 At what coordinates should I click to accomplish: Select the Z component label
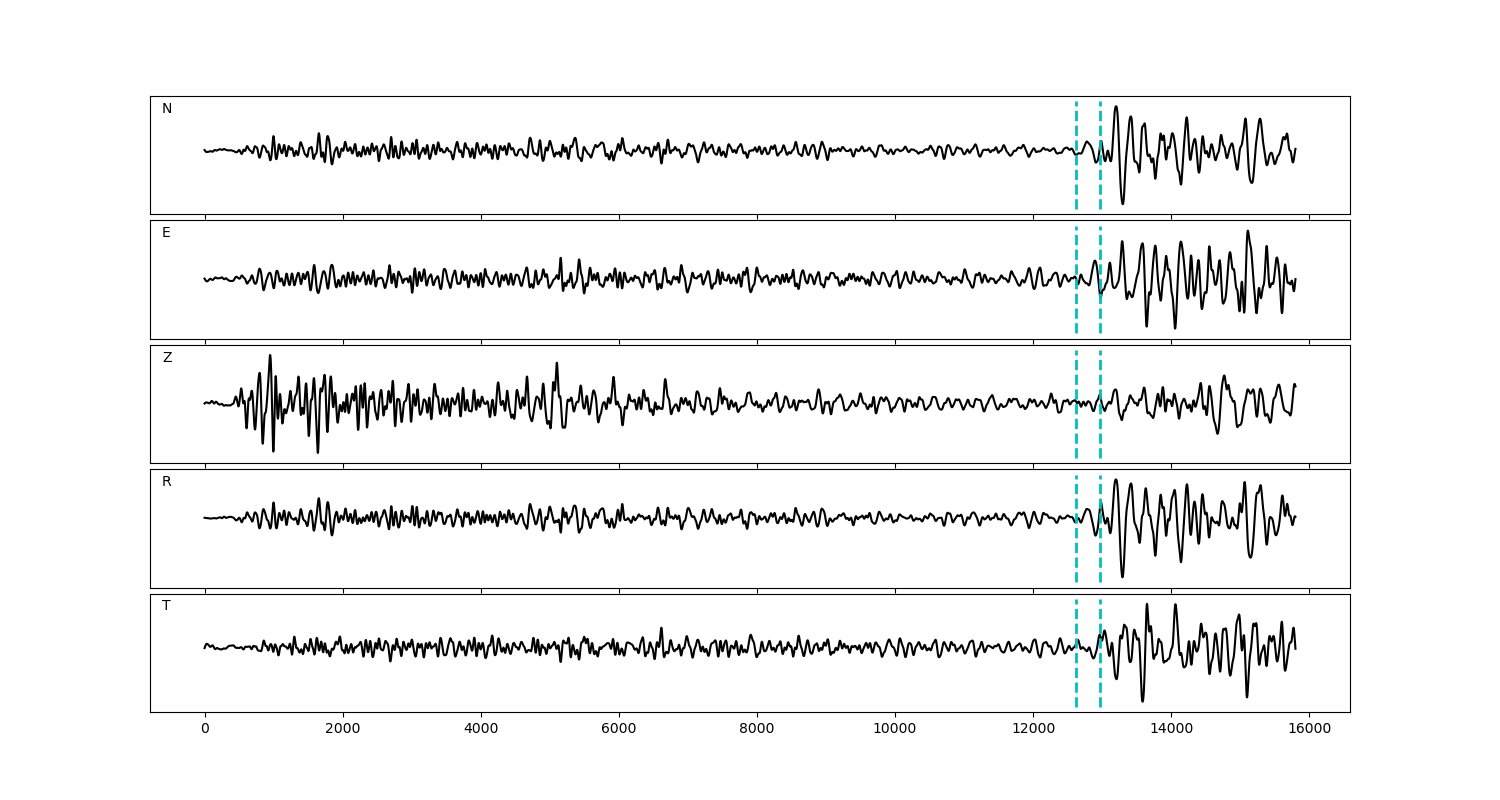pyautogui.click(x=167, y=358)
